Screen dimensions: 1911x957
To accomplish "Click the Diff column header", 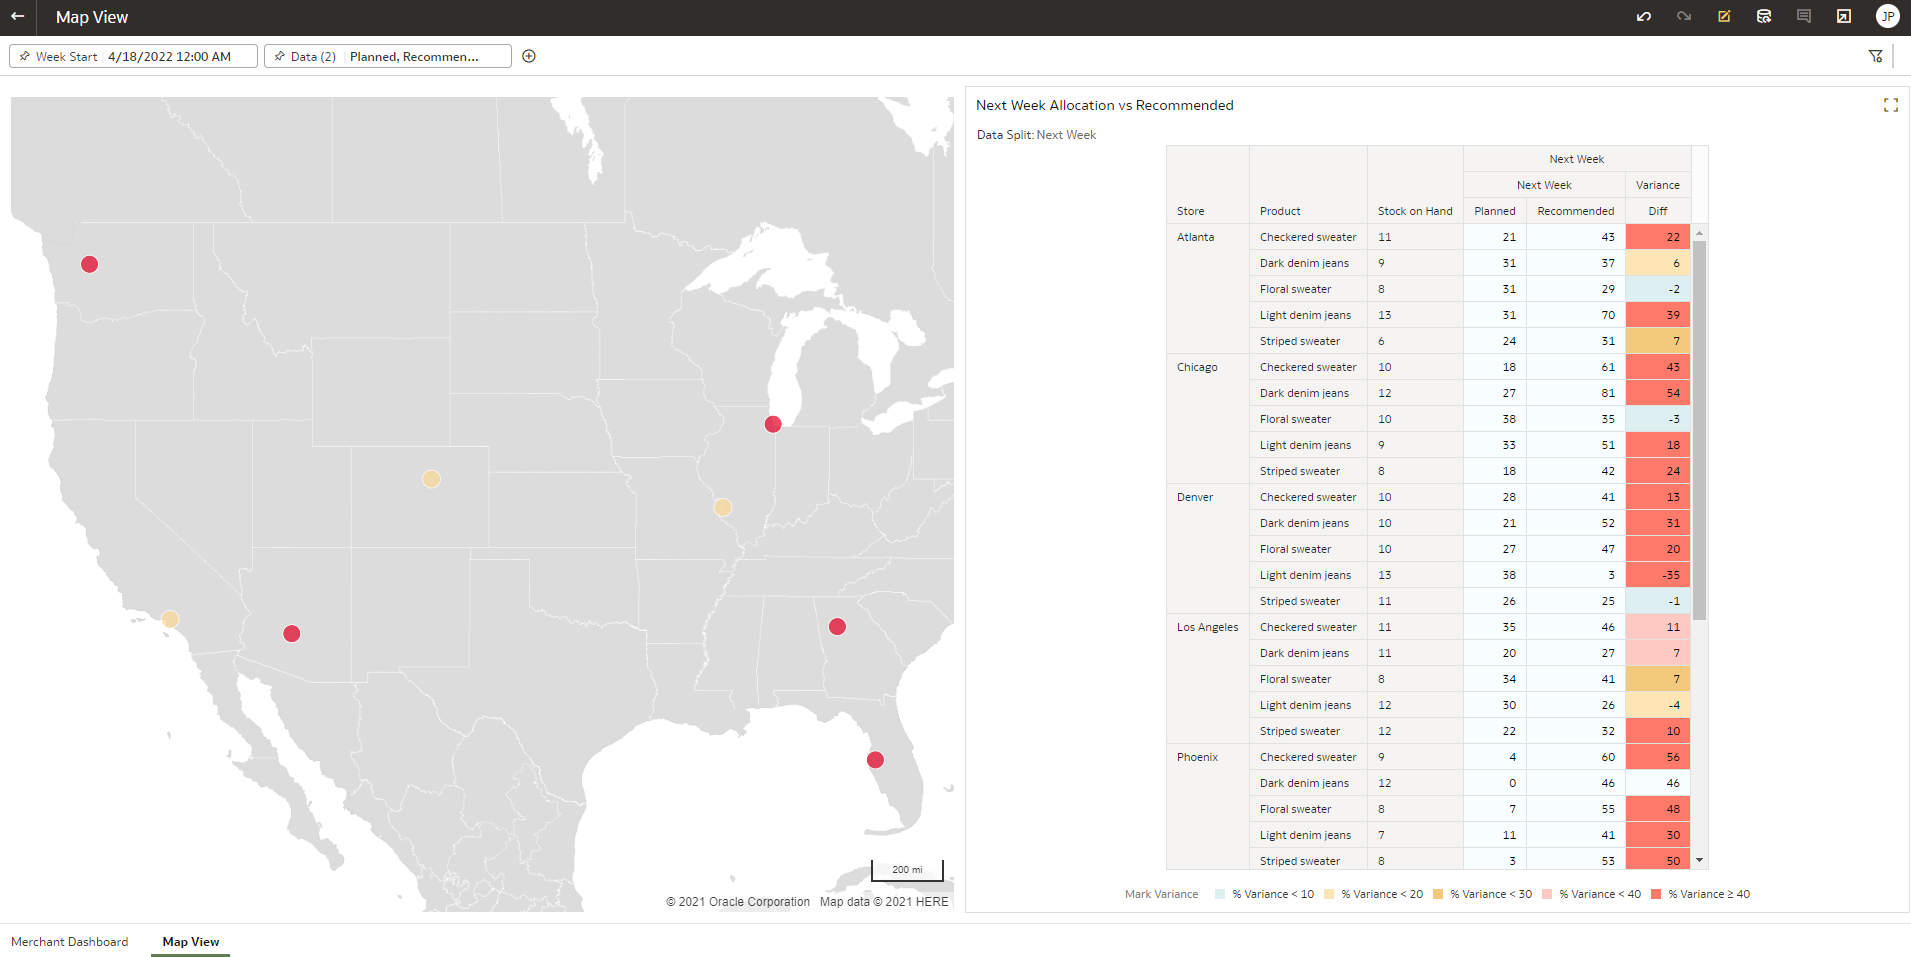I will point(1658,211).
